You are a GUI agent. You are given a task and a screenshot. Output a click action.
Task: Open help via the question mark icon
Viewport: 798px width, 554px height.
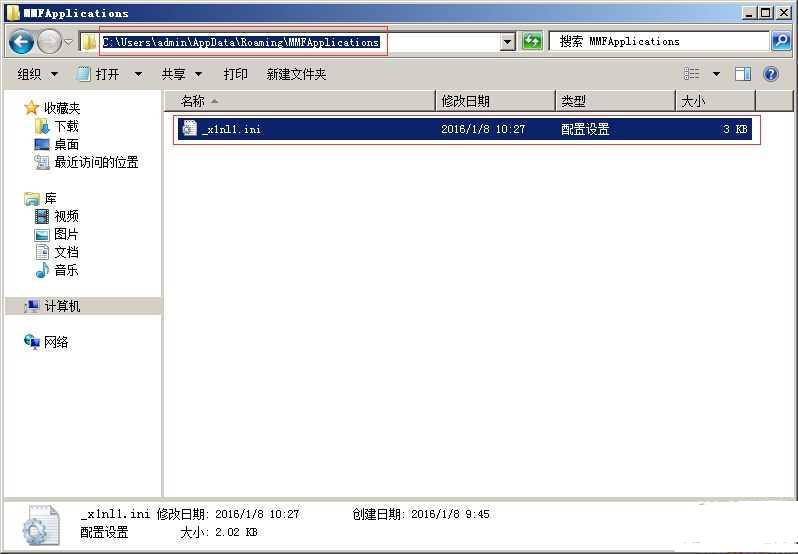point(771,74)
